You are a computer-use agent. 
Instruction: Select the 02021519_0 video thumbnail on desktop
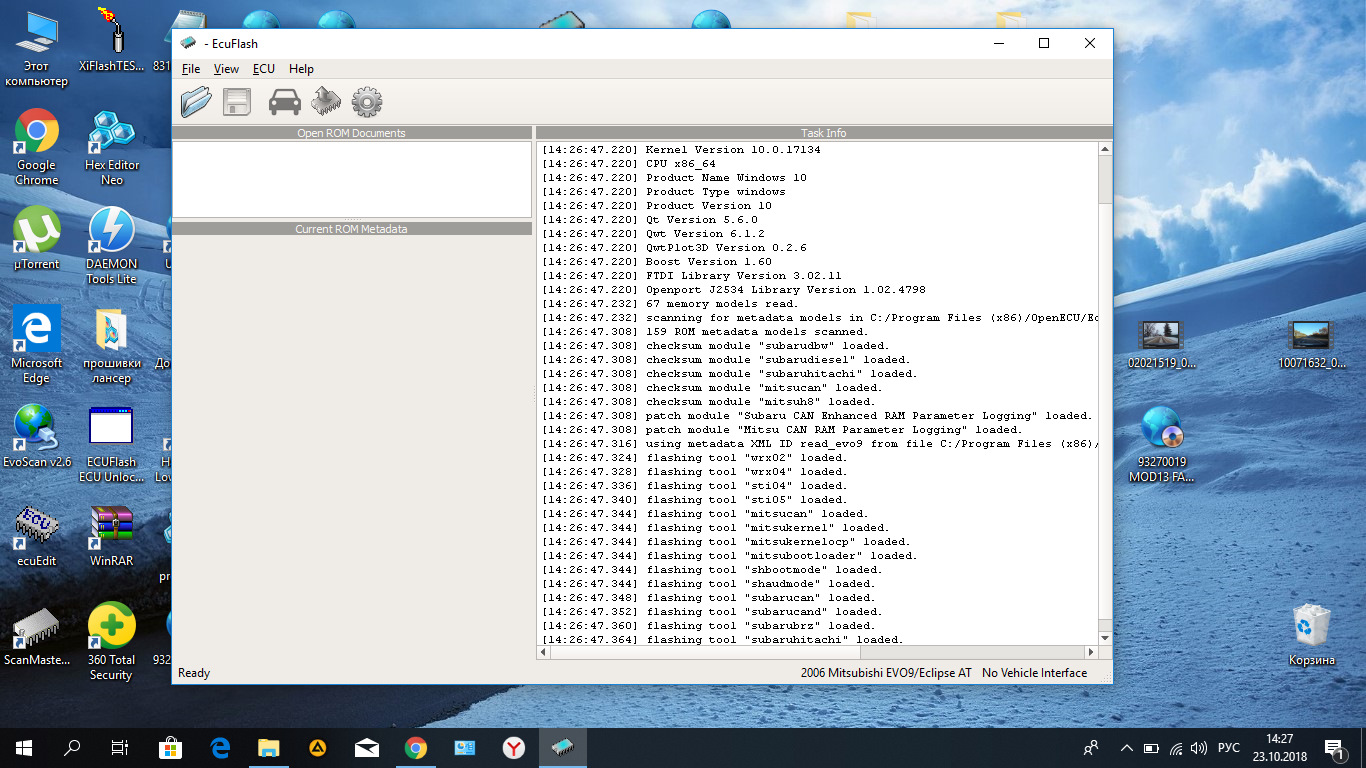point(1161,345)
